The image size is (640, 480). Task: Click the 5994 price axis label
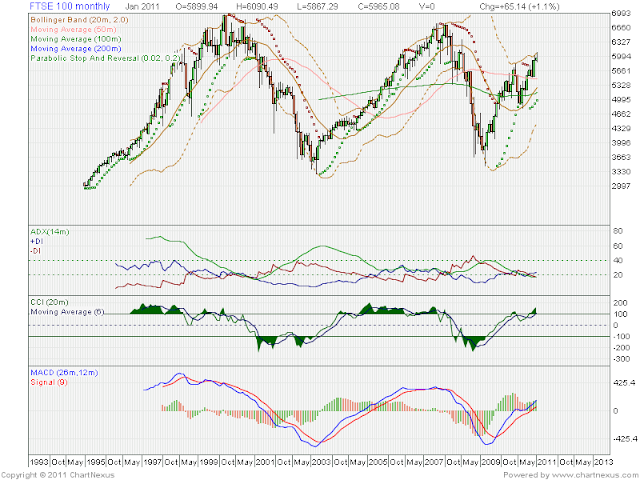point(621,56)
